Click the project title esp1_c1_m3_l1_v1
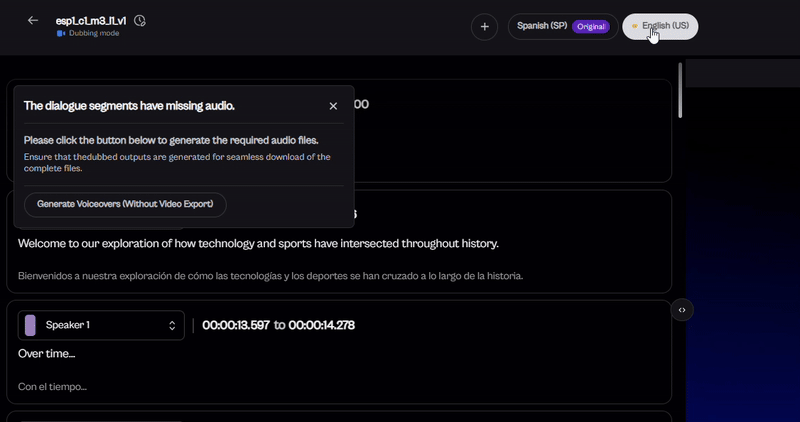 coord(91,21)
